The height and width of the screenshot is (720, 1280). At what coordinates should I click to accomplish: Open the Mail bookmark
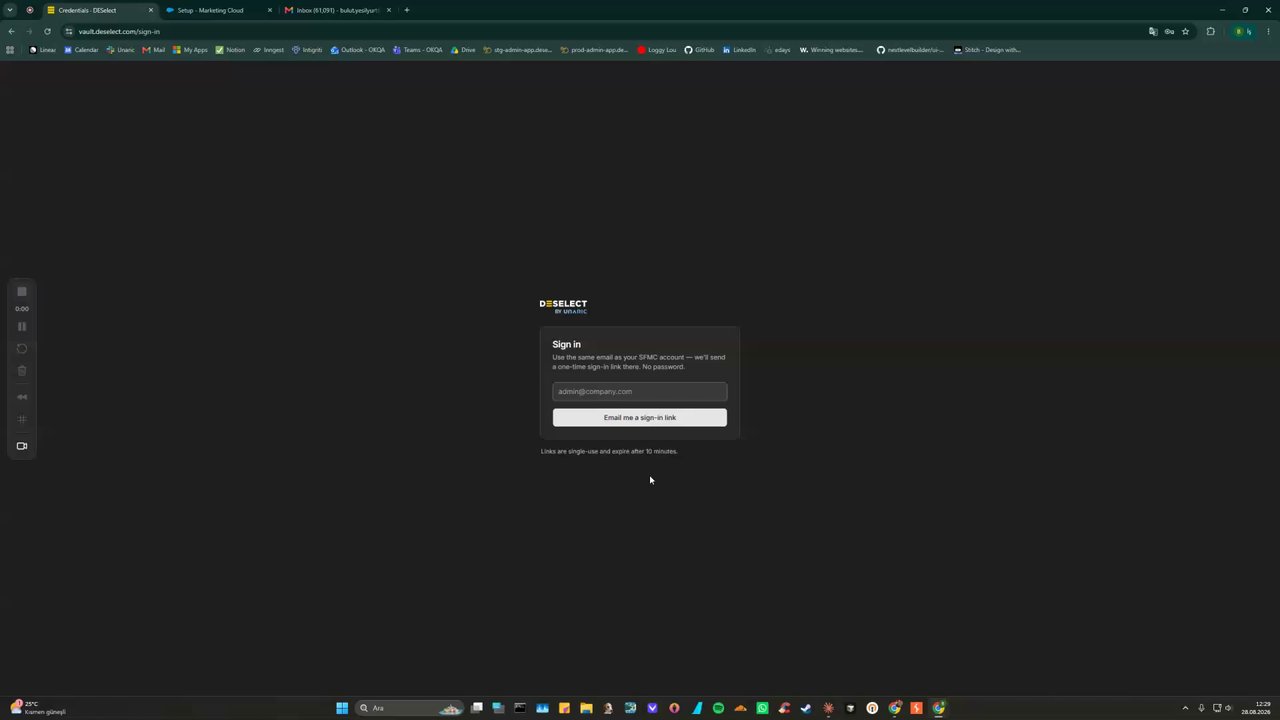coord(154,50)
